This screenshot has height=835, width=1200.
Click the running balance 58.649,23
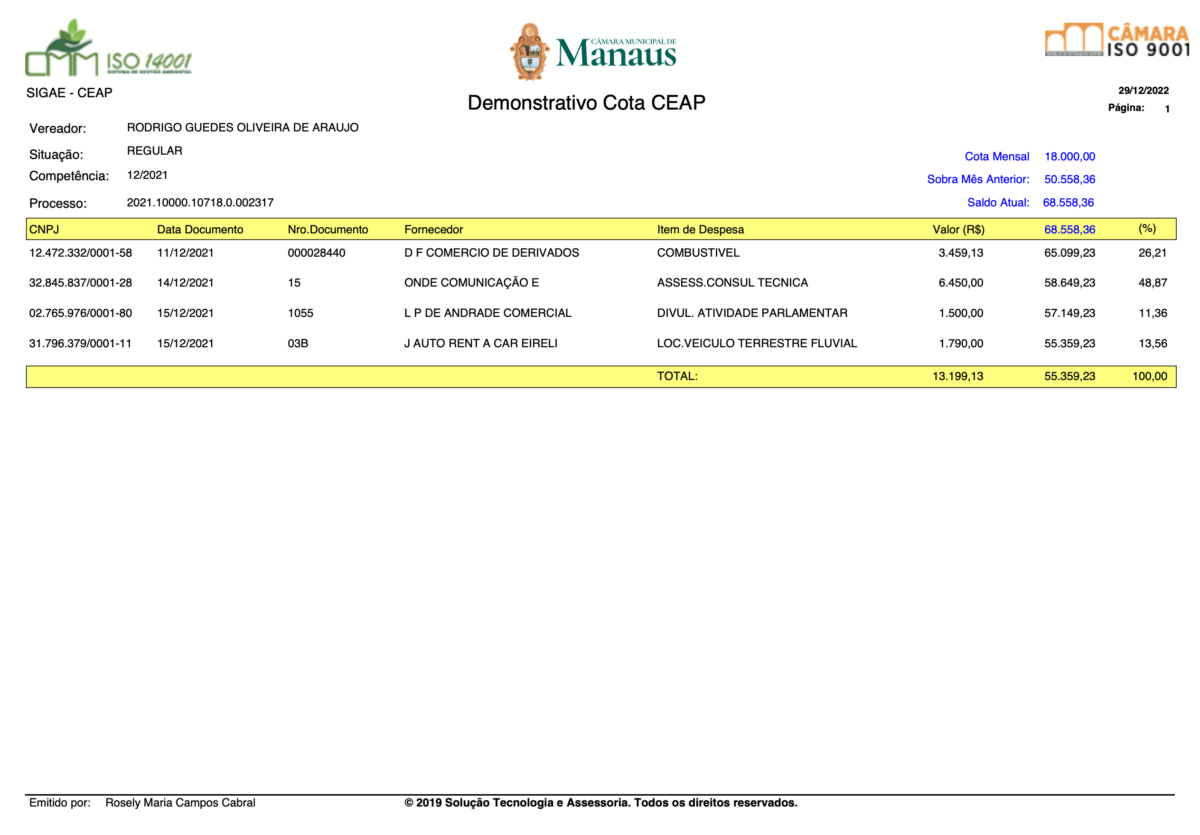(x=1070, y=283)
